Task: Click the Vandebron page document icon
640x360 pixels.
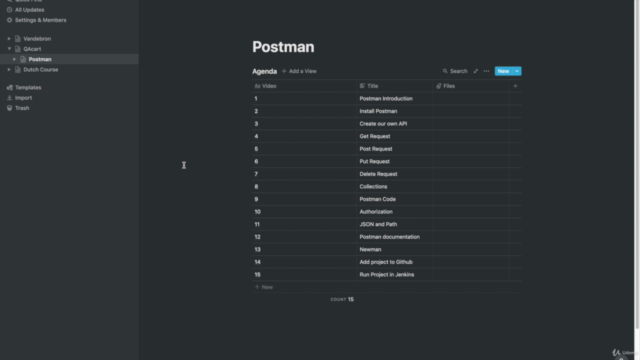Action: (x=18, y=39)
